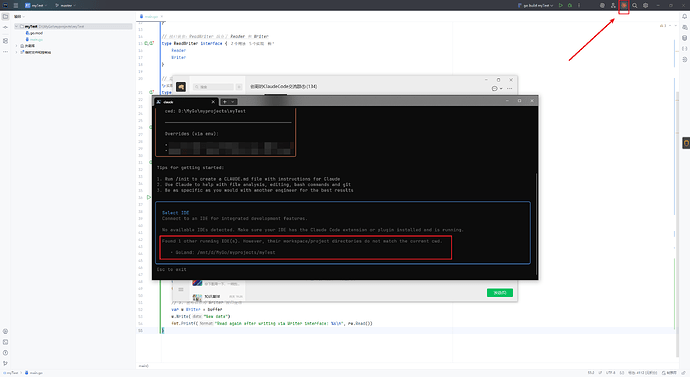The width and height of the screenshot is (690, 377).
Task: Show more tool windows (three dots) in left sidebar
Action: pyautogui.click(x=5, y=51)
